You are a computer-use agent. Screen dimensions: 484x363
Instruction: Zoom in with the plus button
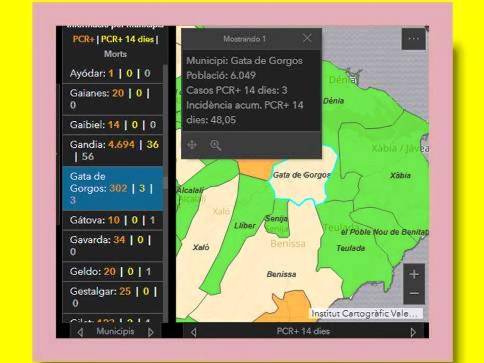(414, 274)
